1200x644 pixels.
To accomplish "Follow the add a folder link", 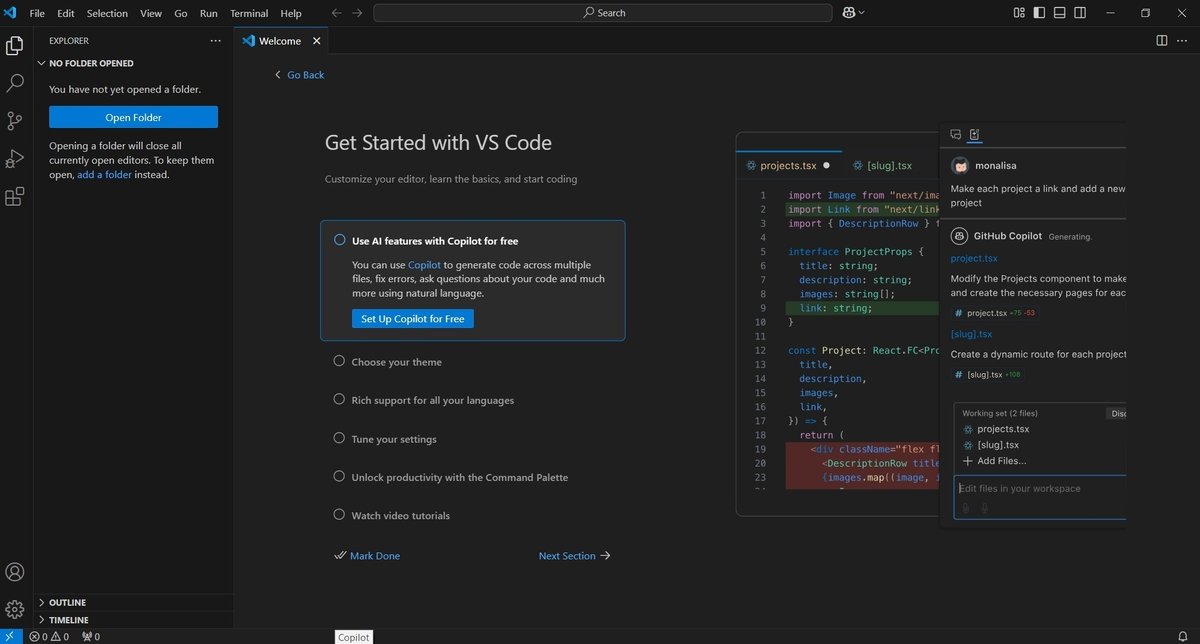I will click(x=104, y=175).
